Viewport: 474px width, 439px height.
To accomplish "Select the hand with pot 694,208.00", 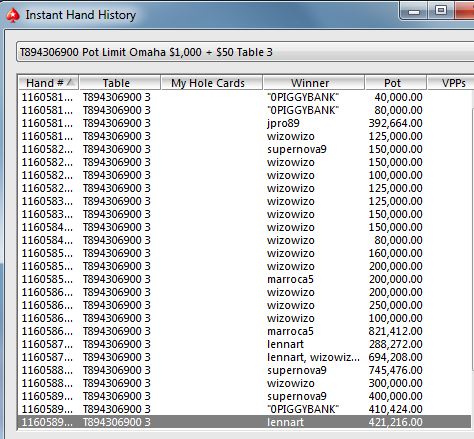I will [245, 357].
